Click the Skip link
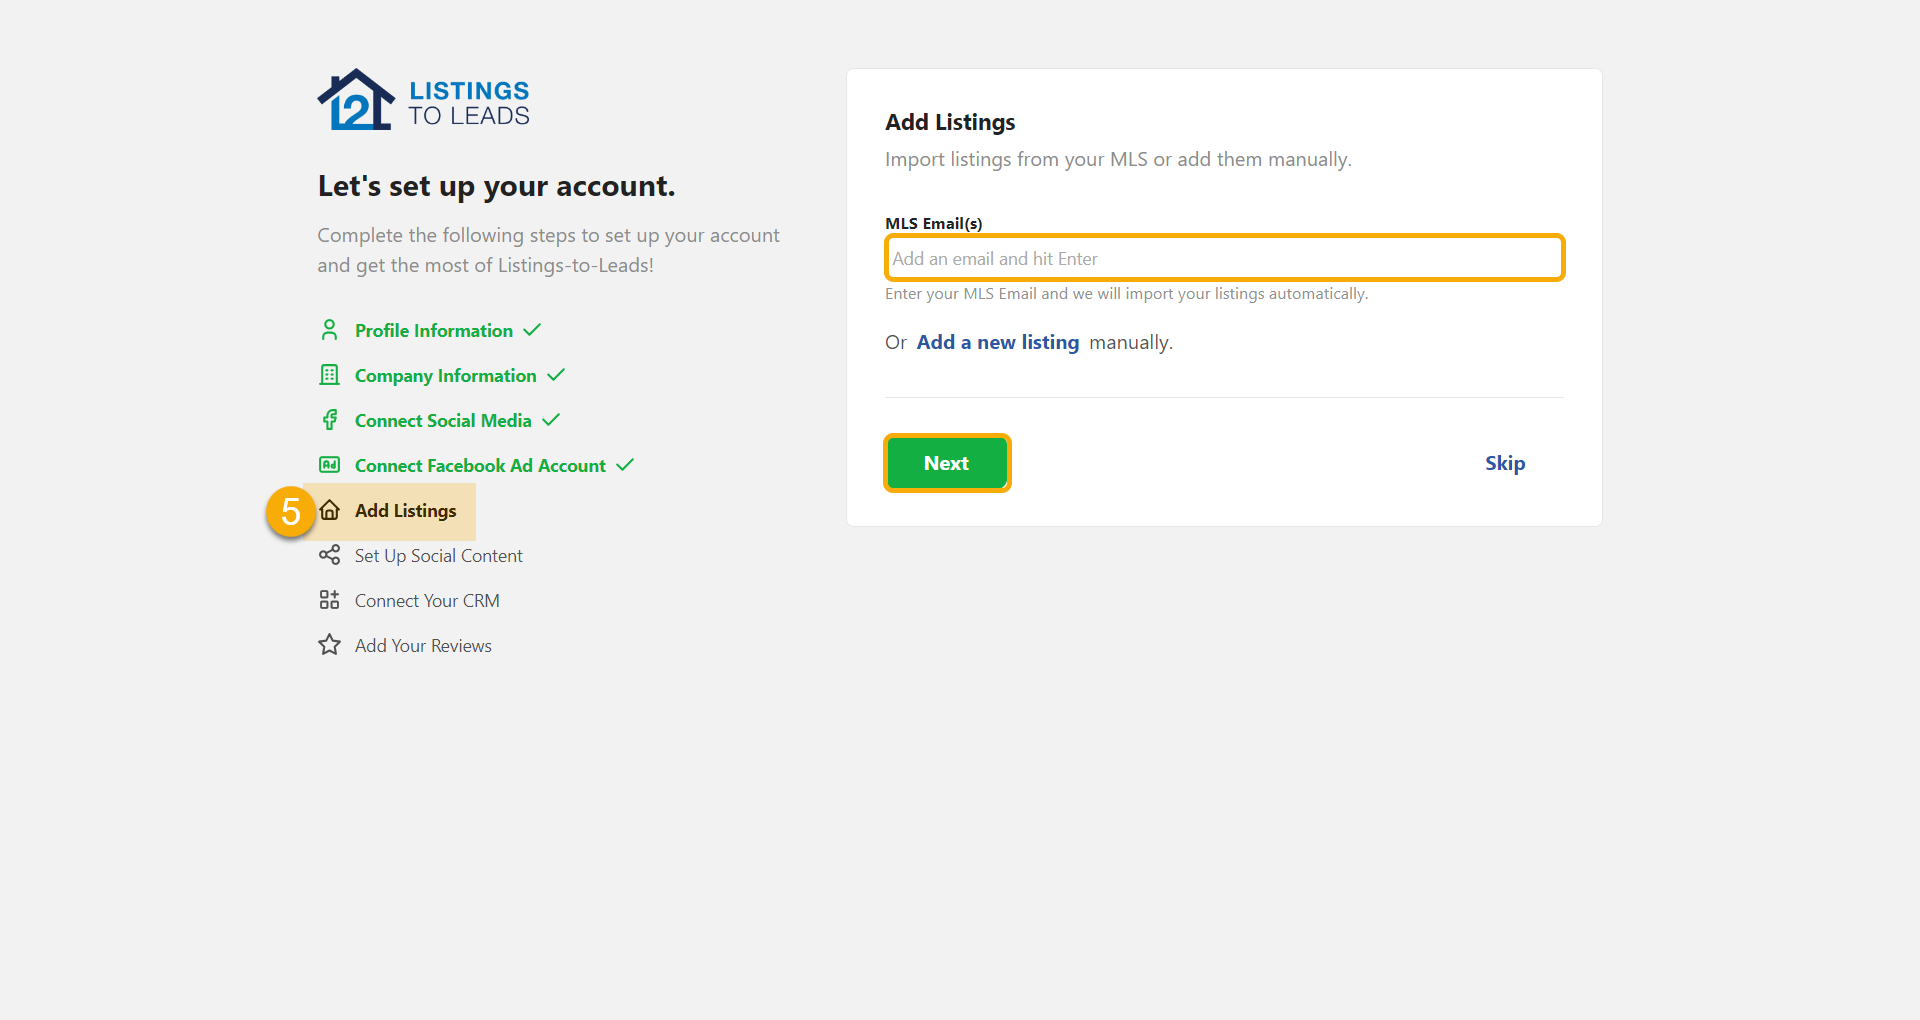This screenshot has height=1020, width=1920. [1505, 462]
